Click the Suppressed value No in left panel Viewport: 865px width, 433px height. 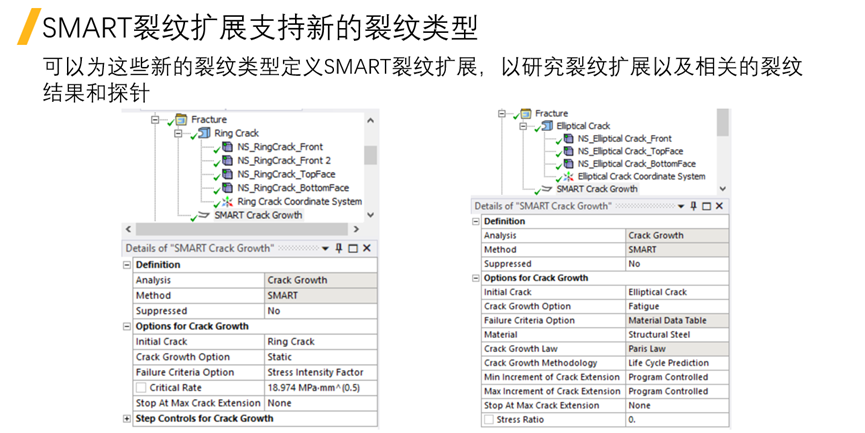coord(321,311)
